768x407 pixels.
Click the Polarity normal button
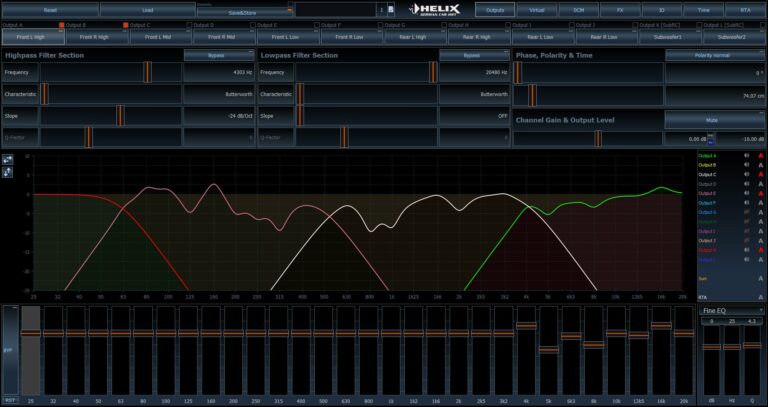point(715,55)
